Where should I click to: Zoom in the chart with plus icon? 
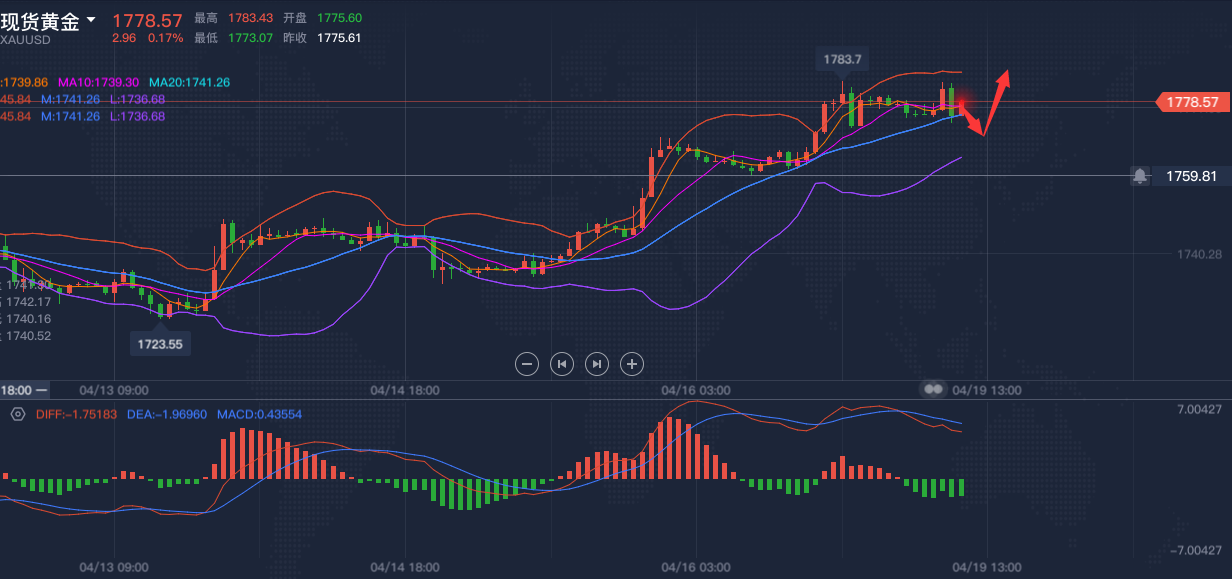point(632,364)
